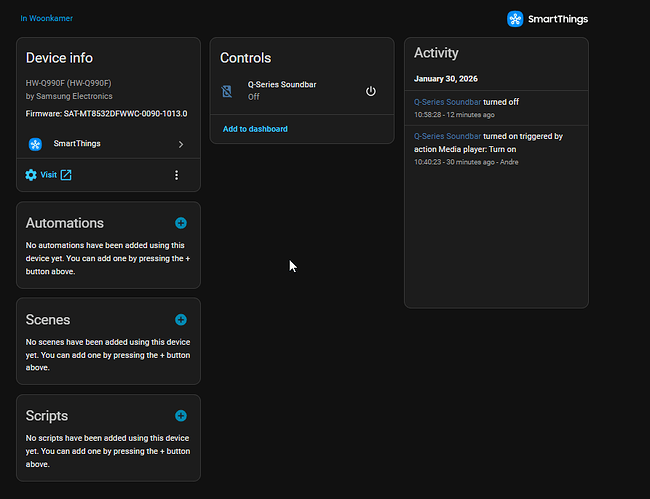Click Add to dashboard

pyautogui.click(x=255, y=129)
